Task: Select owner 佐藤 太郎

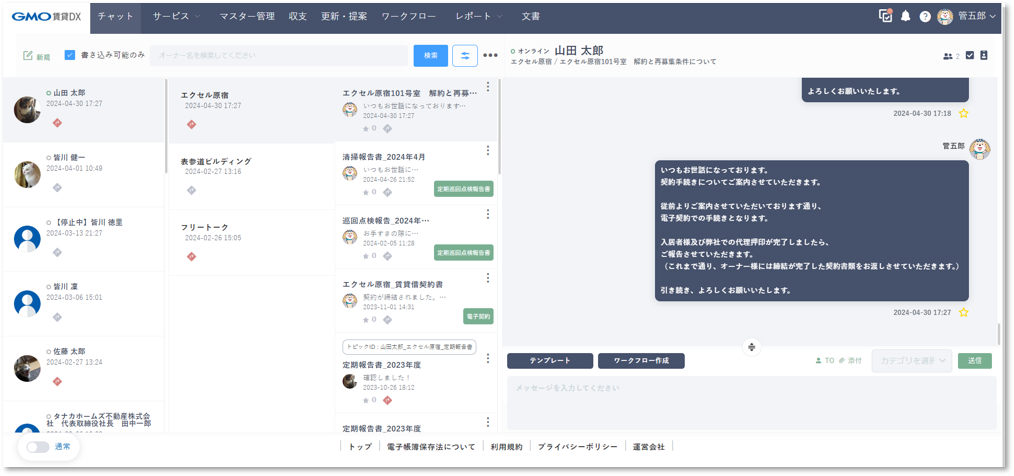Action: (83, 369)
